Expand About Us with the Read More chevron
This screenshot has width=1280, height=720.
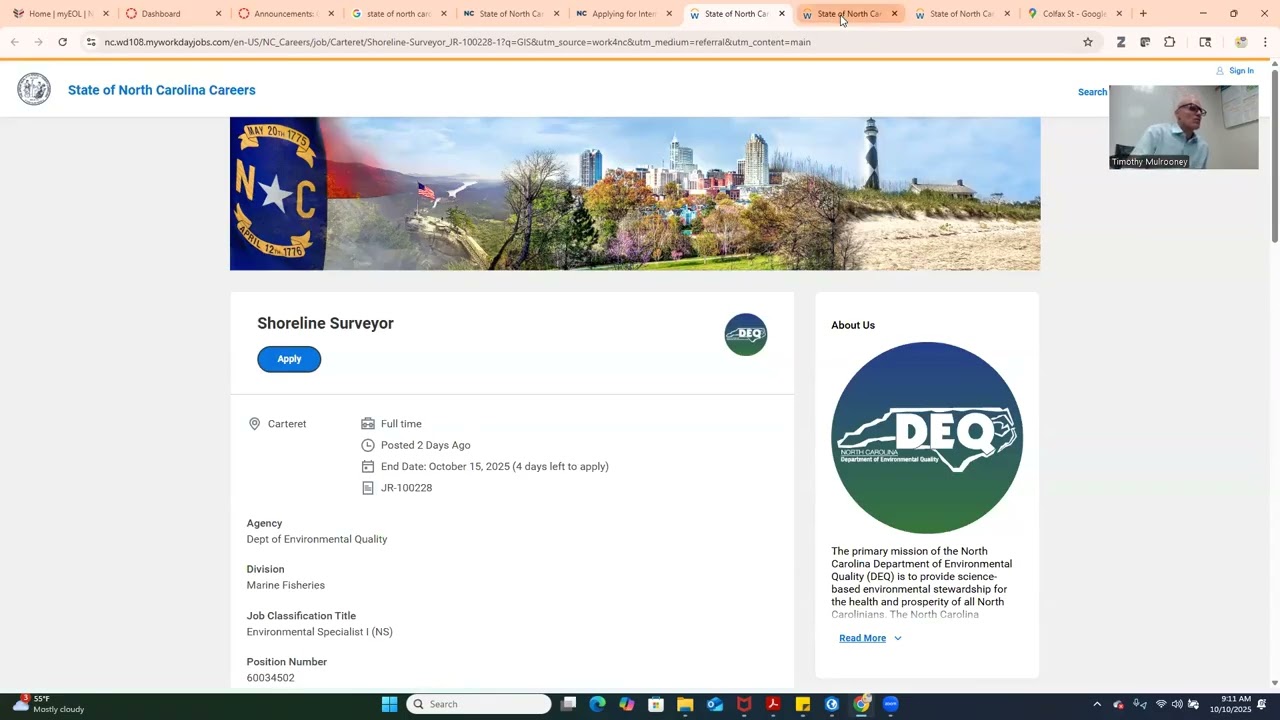pyautogui.click(x=897, y=638)
